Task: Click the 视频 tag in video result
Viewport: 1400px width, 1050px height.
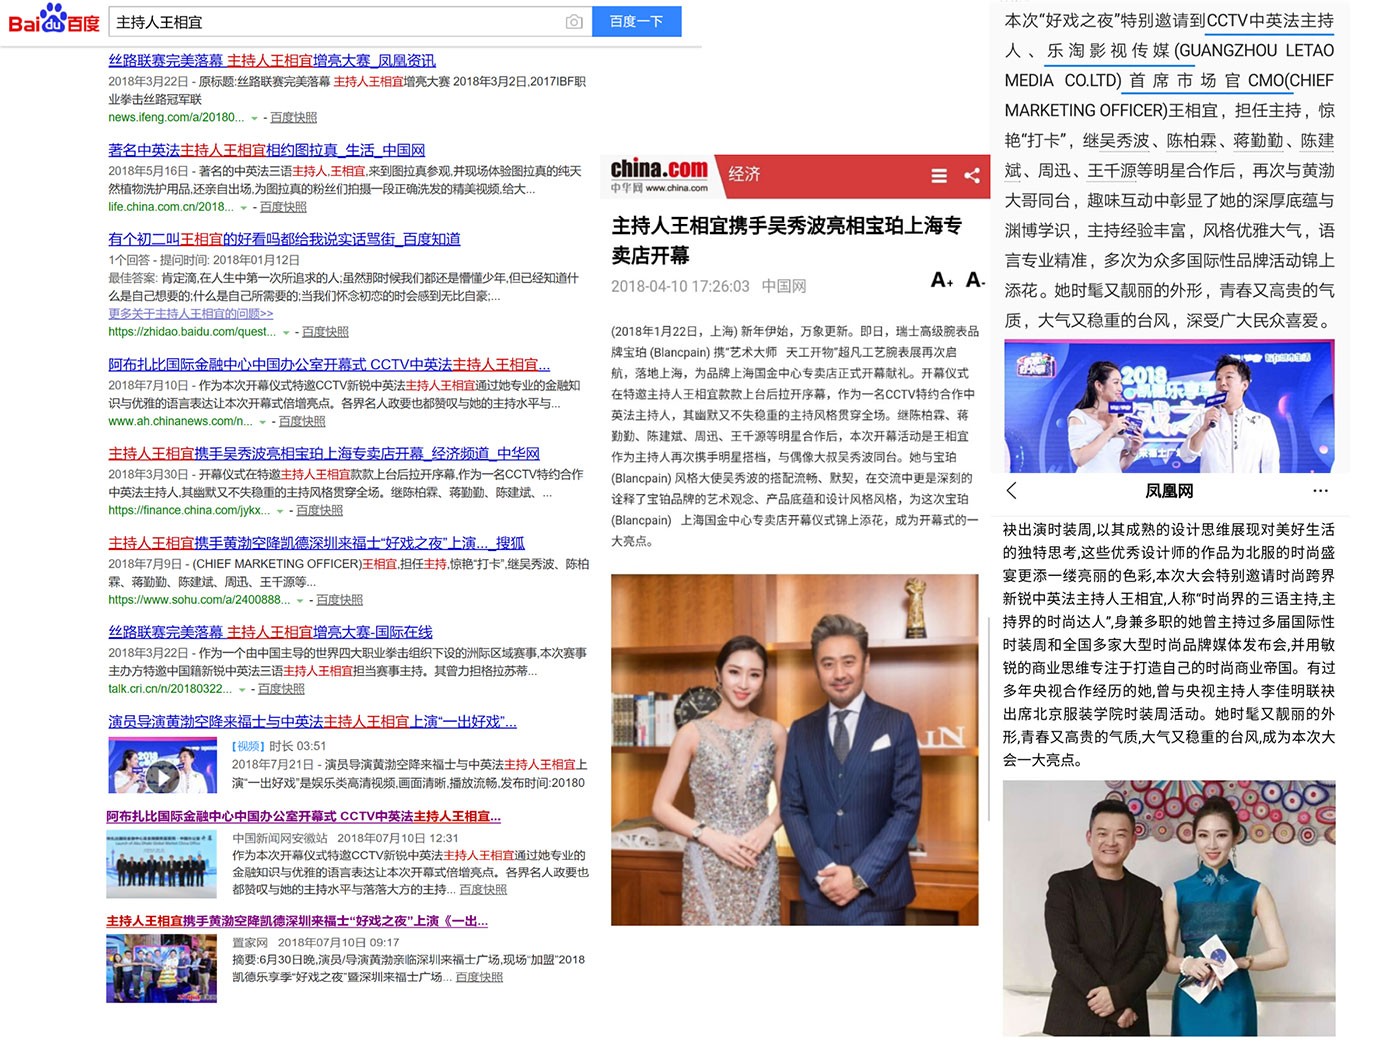Action: tap(248, 746)
